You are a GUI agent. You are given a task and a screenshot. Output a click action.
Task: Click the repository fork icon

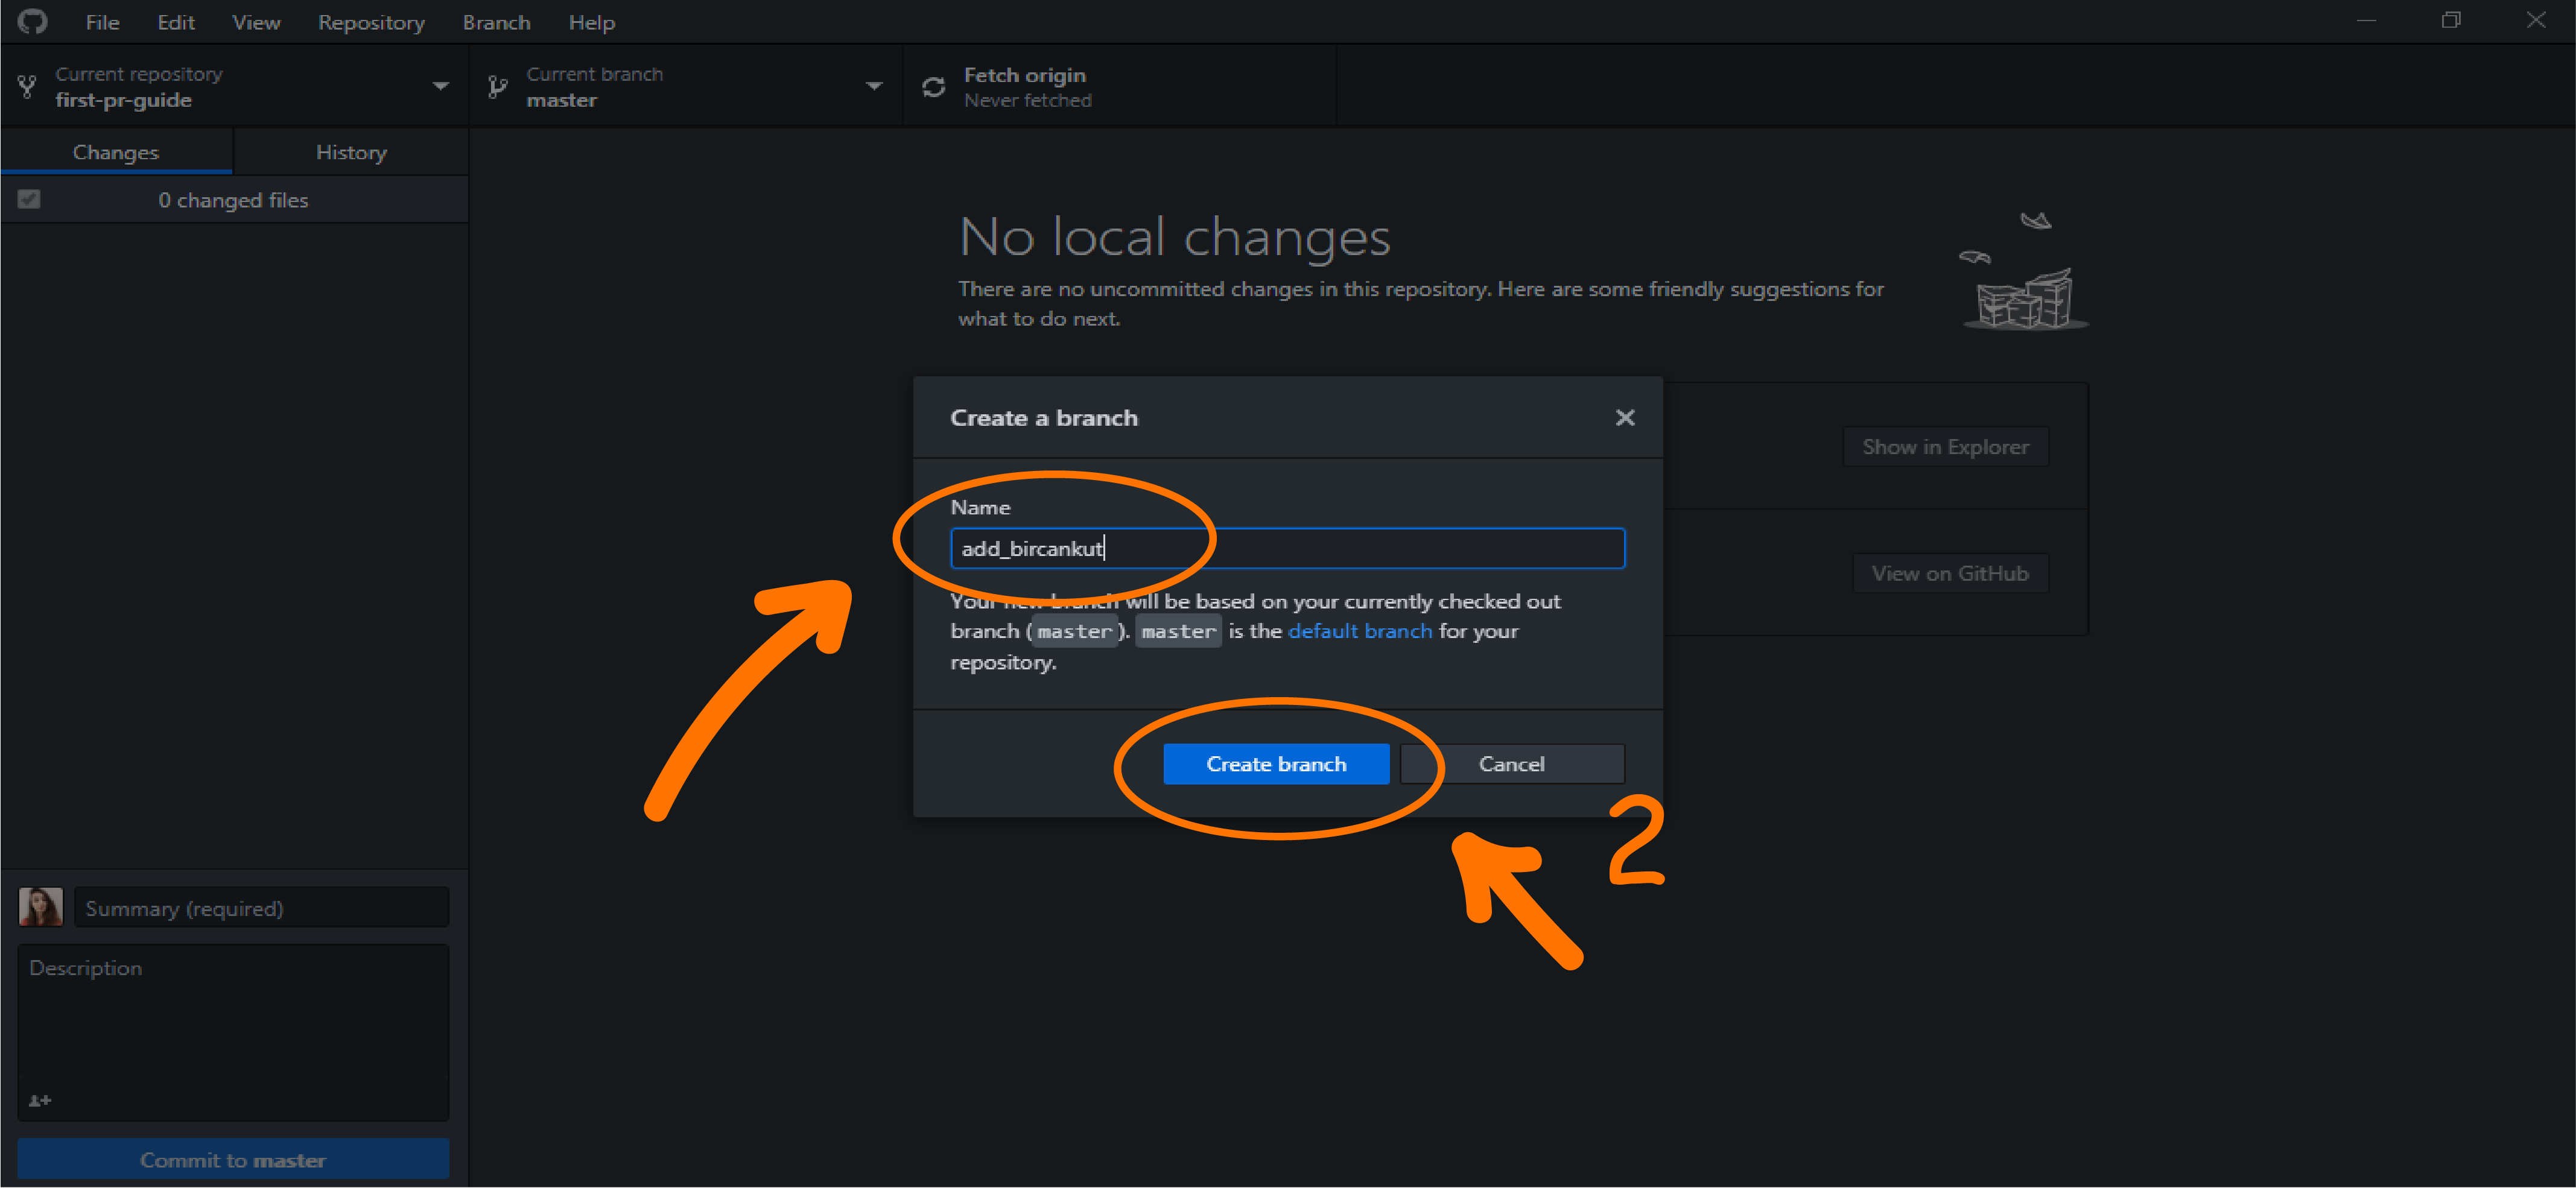click(28, 87)
